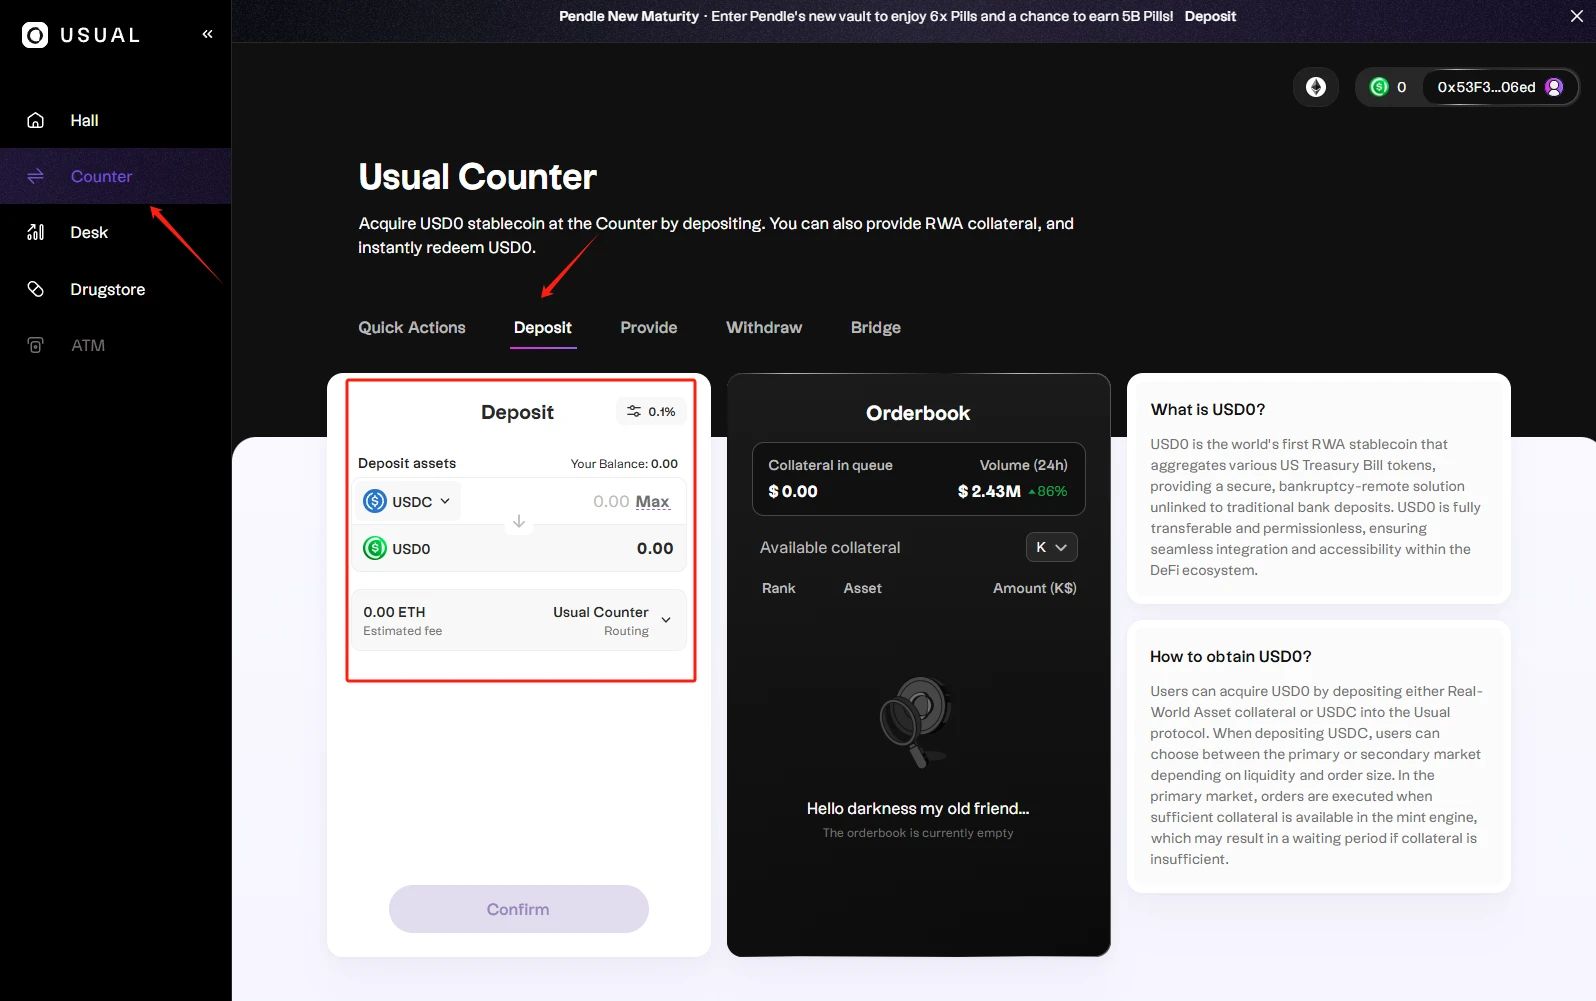Close the Pendle announcement banner

click(x=1577, y=16)
